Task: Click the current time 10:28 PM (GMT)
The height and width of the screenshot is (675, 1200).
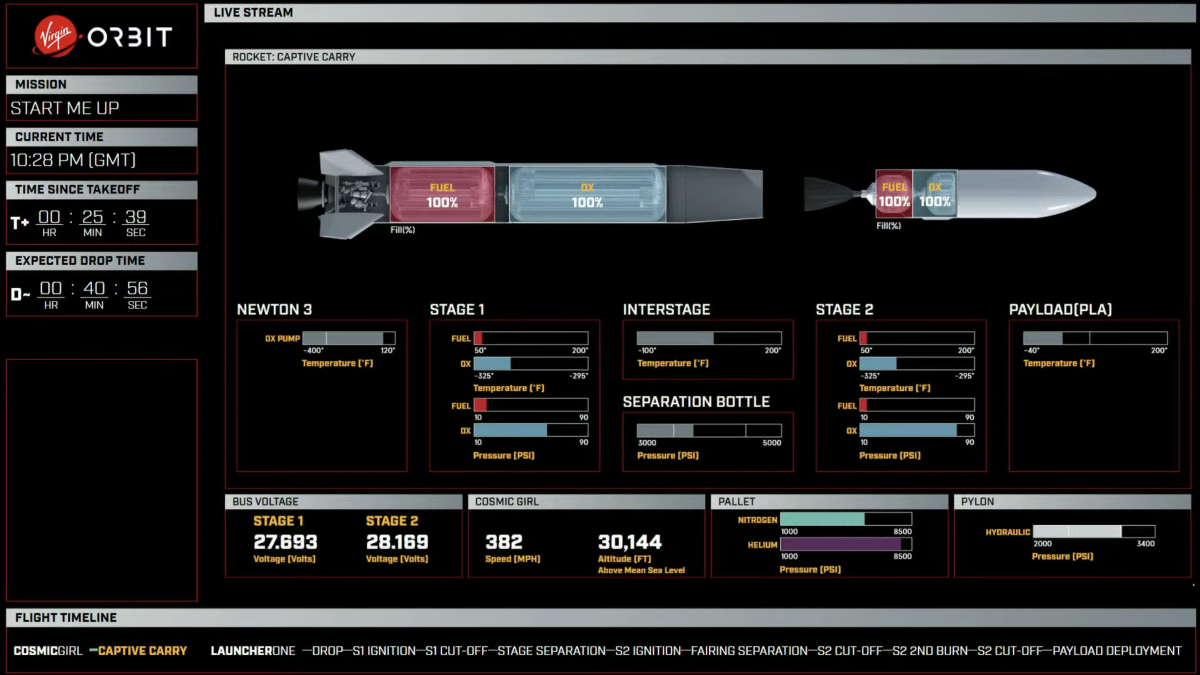Action: (x=73, y=160)
